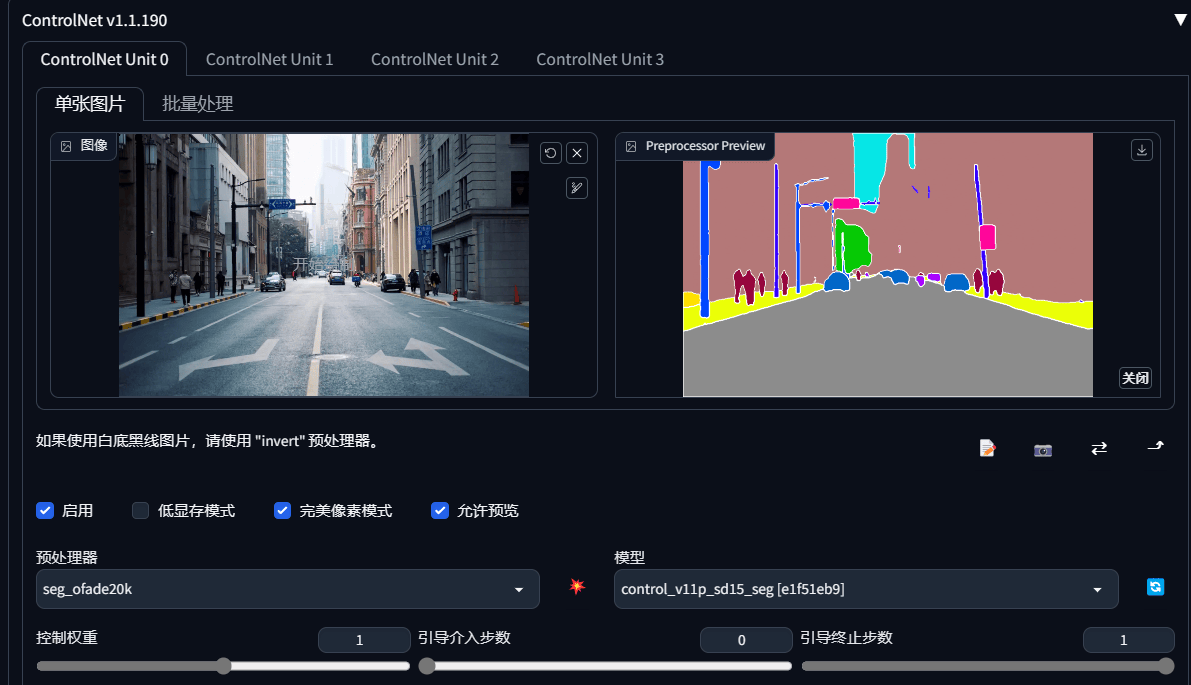Click the undo icon on input image
The width and height of the screenshot is (1191, 685).
coord(551,153)
